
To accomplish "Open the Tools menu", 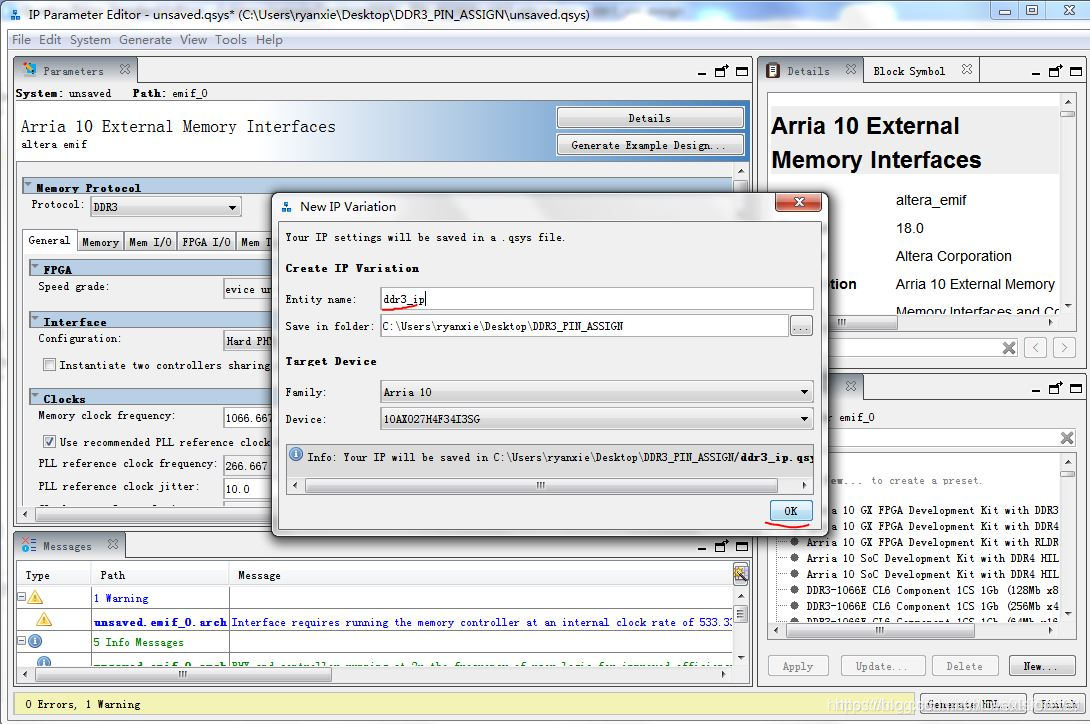I will point(231,40).
